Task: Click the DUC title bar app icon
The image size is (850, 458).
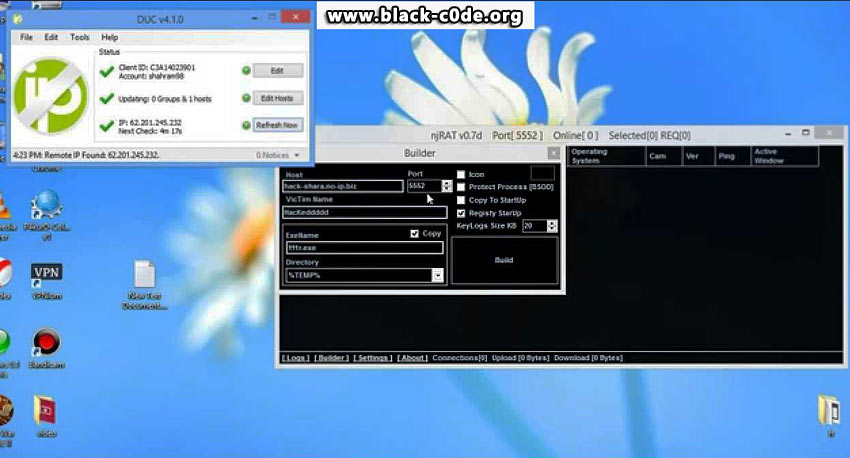Action: pos(17,19)
